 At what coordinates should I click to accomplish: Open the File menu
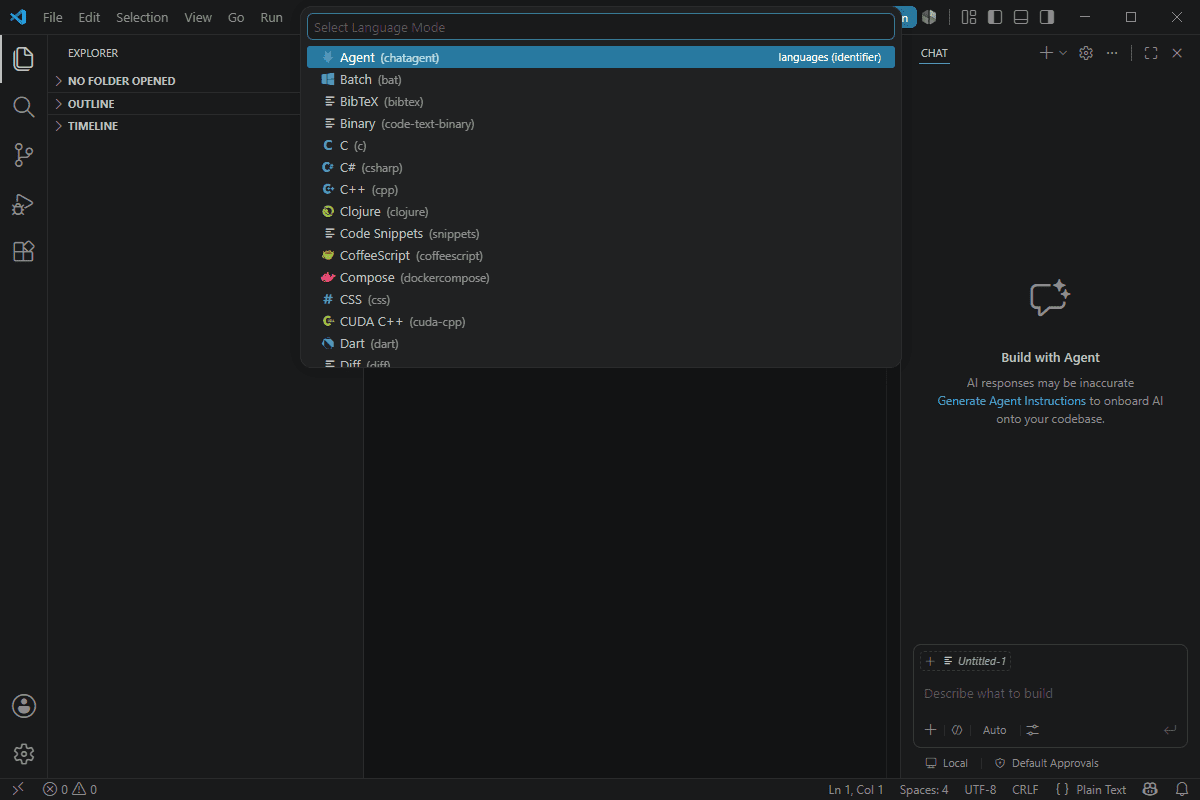point(53,17)
